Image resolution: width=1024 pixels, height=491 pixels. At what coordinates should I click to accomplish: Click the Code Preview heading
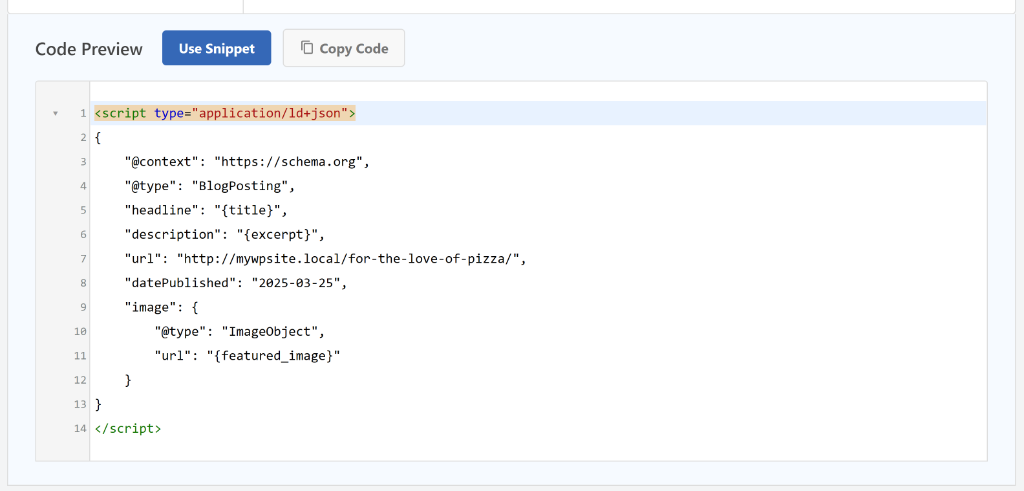(89, 49)
